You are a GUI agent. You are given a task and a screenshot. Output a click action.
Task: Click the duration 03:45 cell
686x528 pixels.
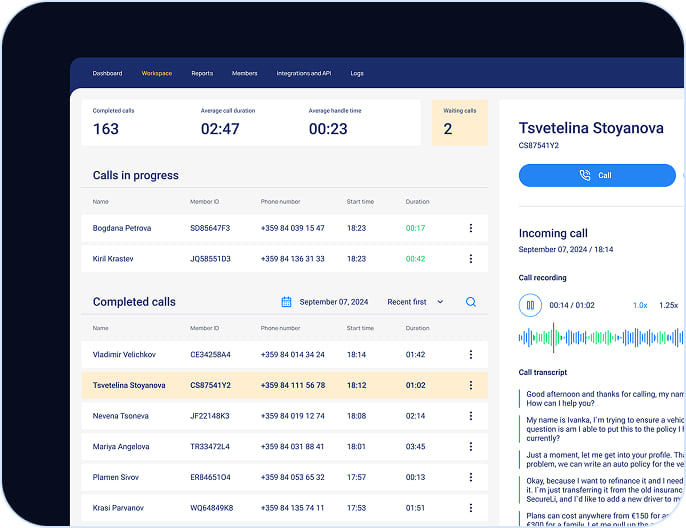coord(415,446)
